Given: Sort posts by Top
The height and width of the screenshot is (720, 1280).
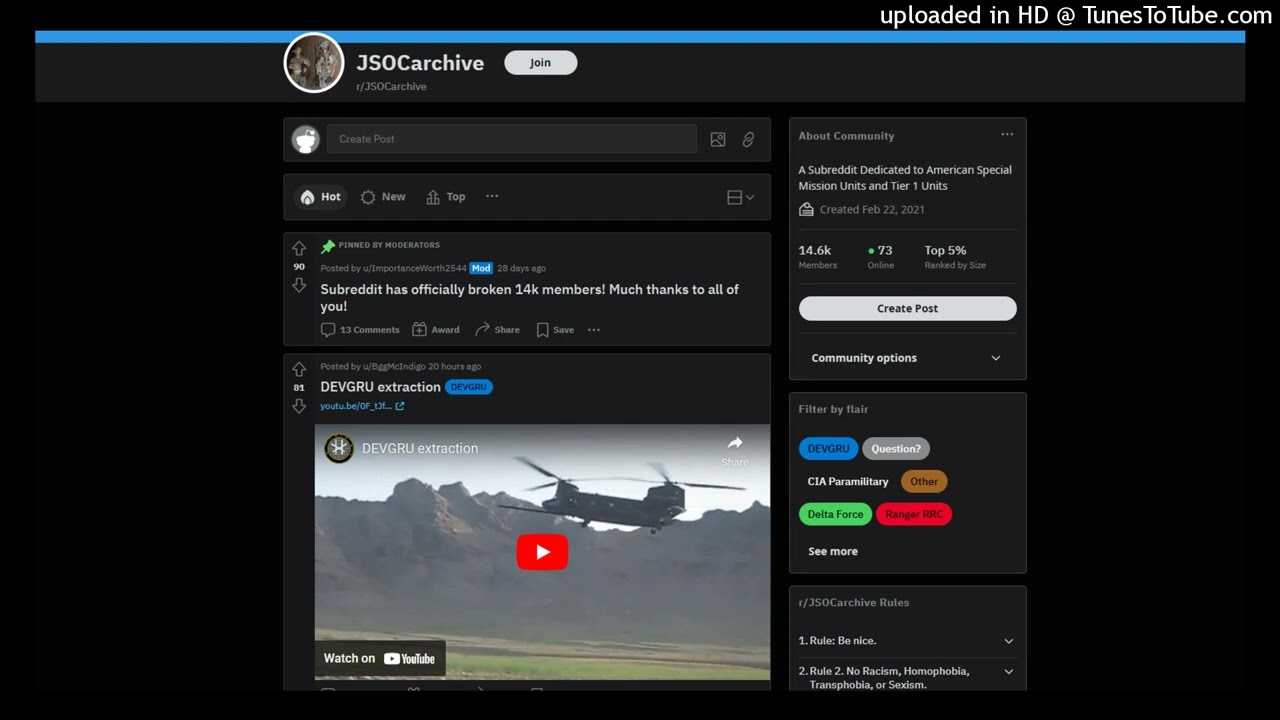Looking at the screenshot, I should pos(446,197).
